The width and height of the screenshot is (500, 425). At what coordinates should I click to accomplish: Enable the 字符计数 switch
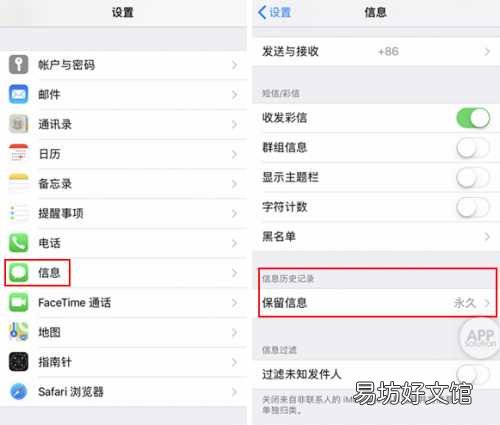473,207
